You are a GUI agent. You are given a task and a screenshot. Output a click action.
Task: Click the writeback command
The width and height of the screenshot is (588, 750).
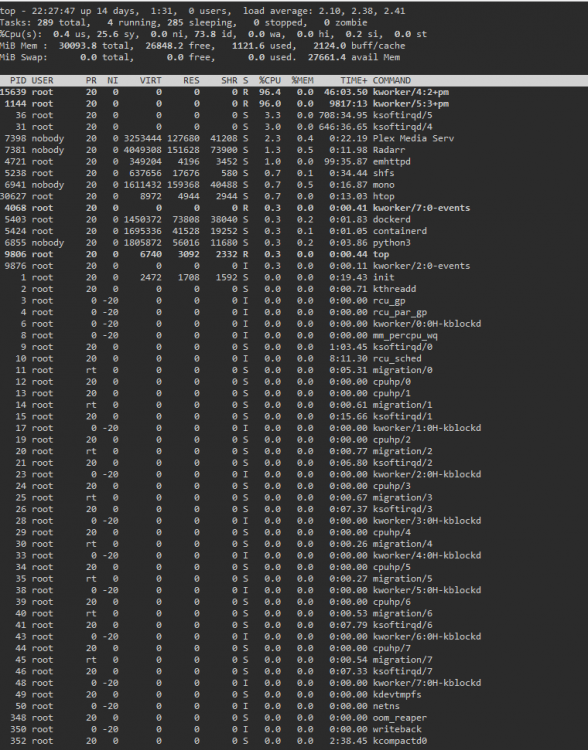[x=397, y=729]
